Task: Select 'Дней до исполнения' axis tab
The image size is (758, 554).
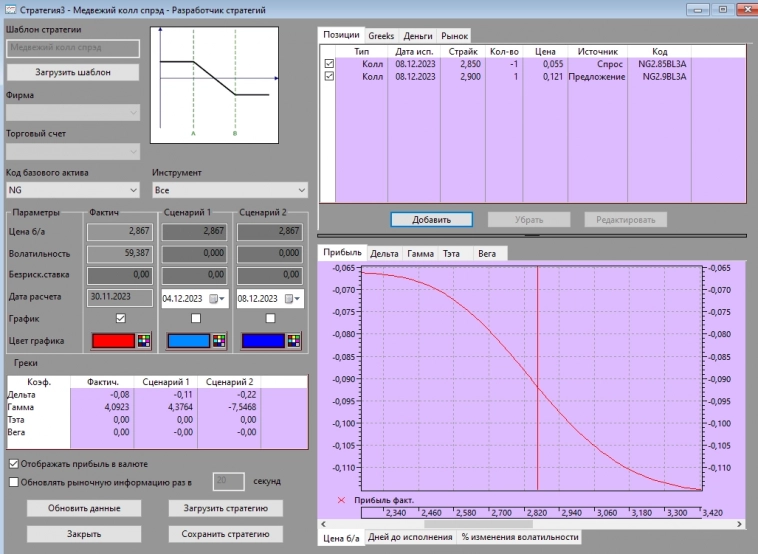Action: click(410, 537)
